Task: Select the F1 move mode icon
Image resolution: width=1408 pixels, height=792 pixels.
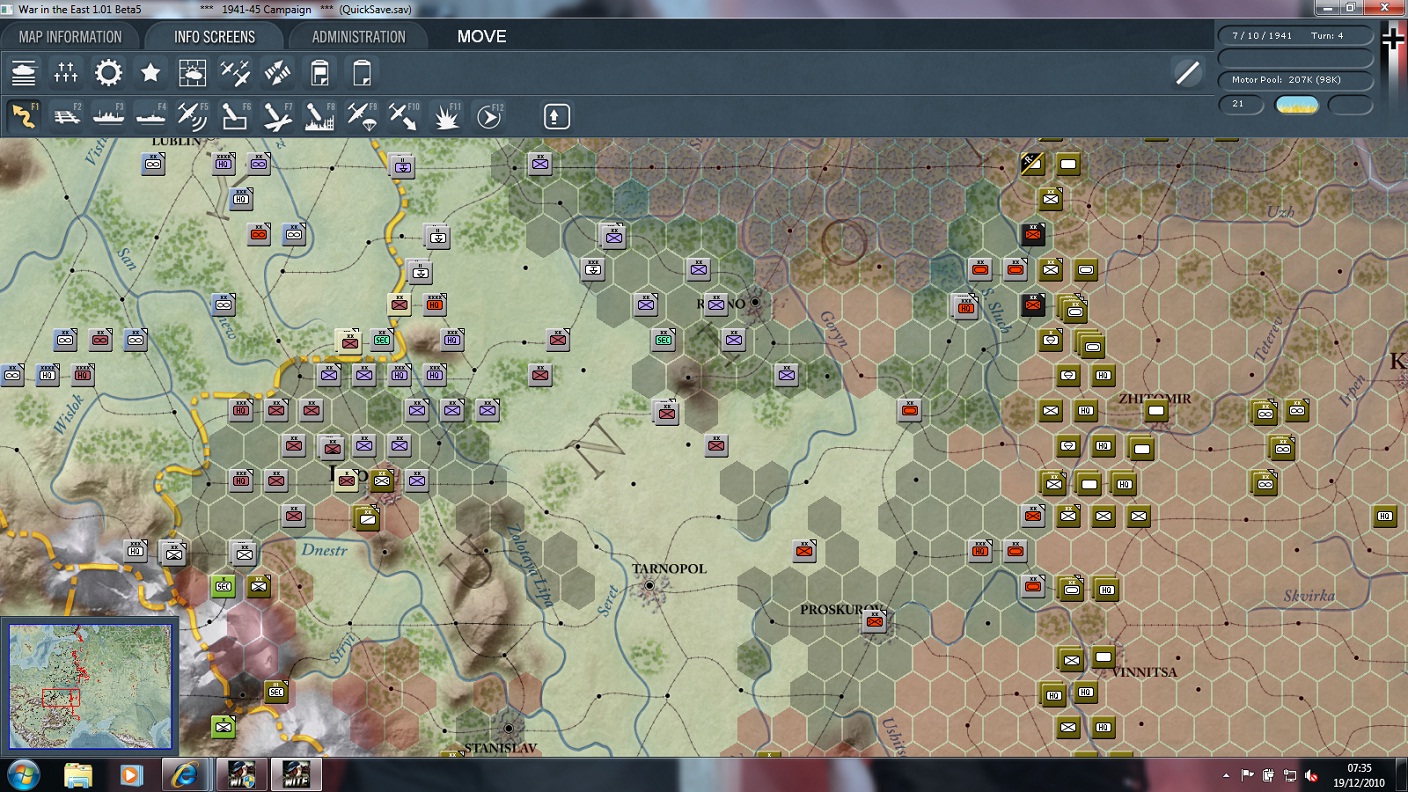Action: 24,116
